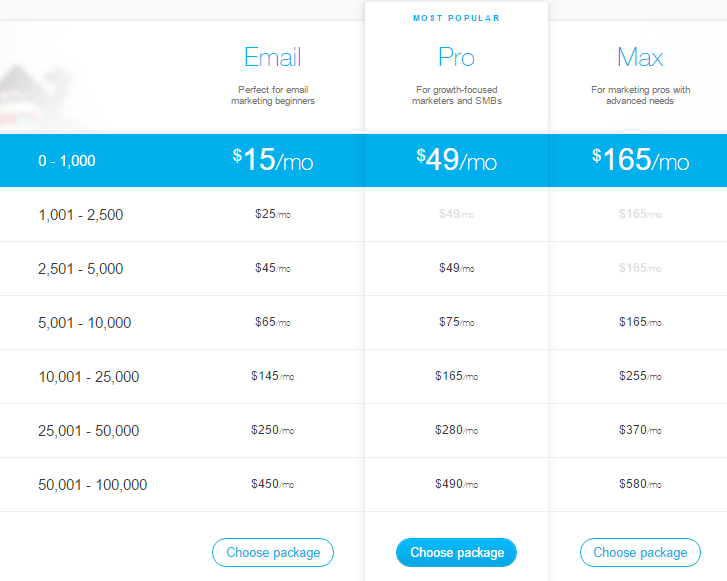Click the Email plan heading

[x=272, y=57]
